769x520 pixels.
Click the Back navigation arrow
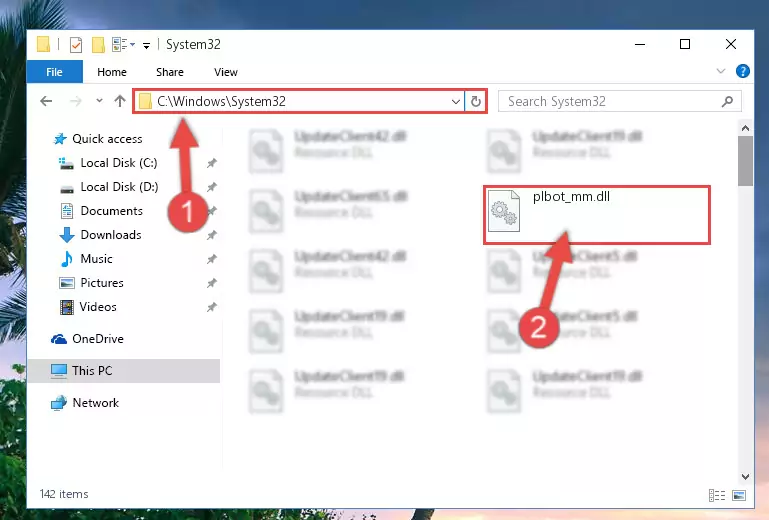click(46, 101)
